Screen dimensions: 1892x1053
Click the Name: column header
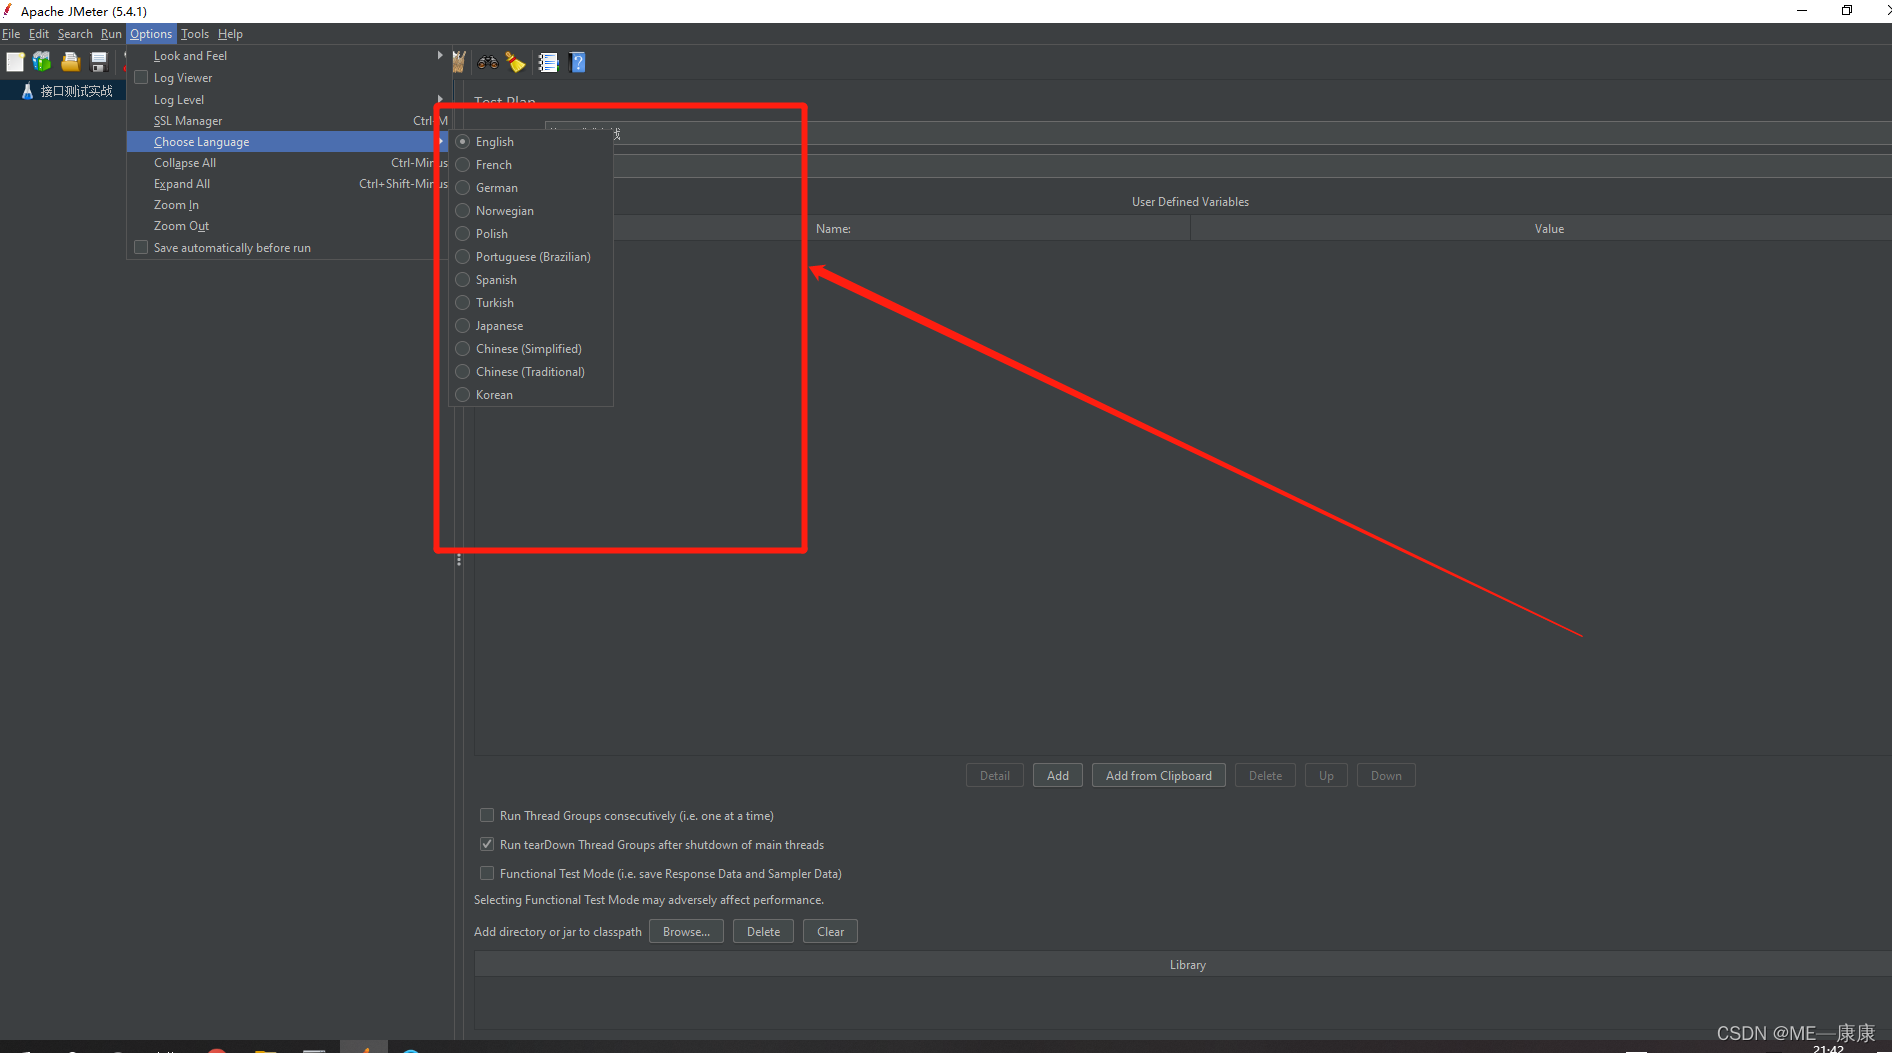pyautogui.click(x=834, y=229)
